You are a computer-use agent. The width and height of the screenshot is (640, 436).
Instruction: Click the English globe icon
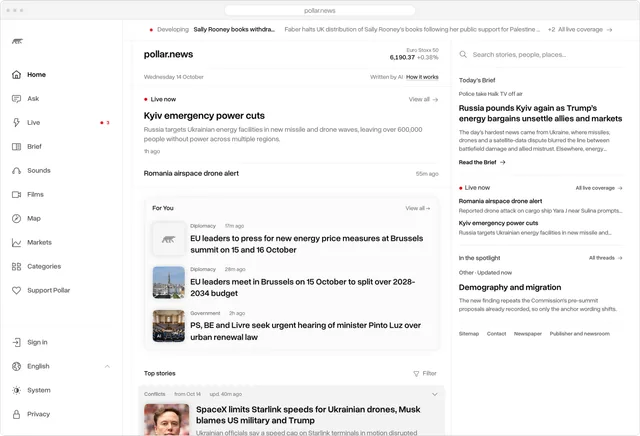[x=16, y=366]
